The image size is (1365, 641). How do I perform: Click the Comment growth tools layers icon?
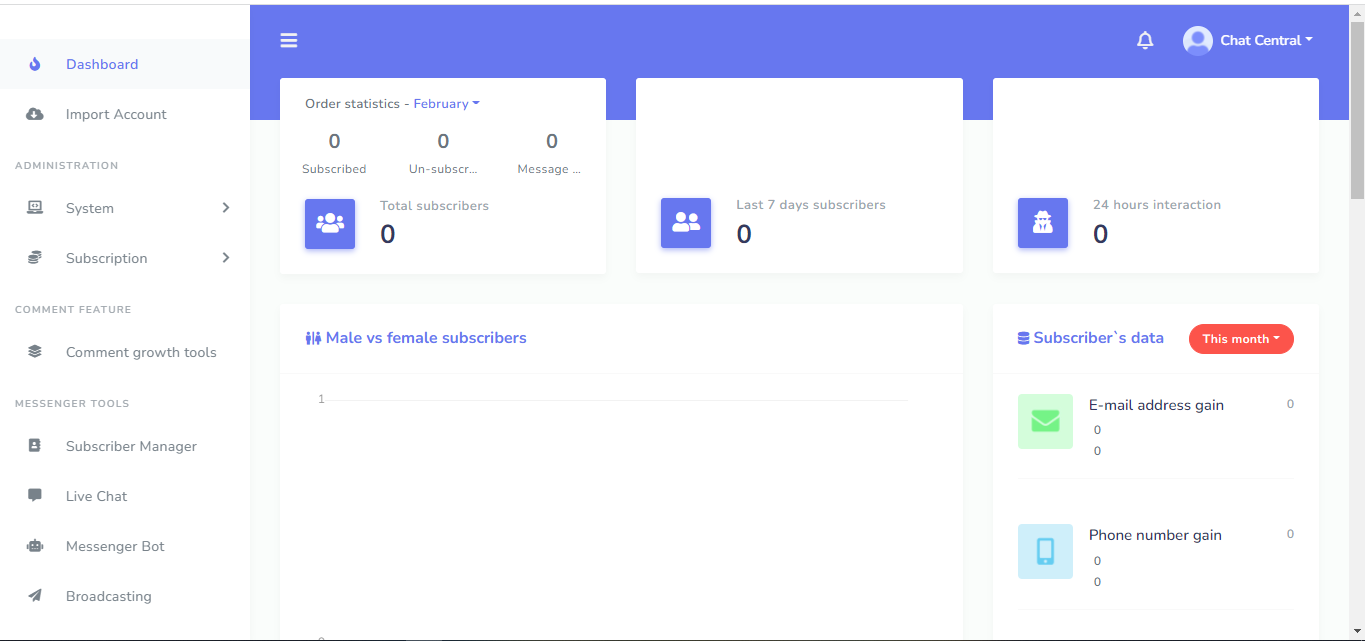tap(35, 351)
